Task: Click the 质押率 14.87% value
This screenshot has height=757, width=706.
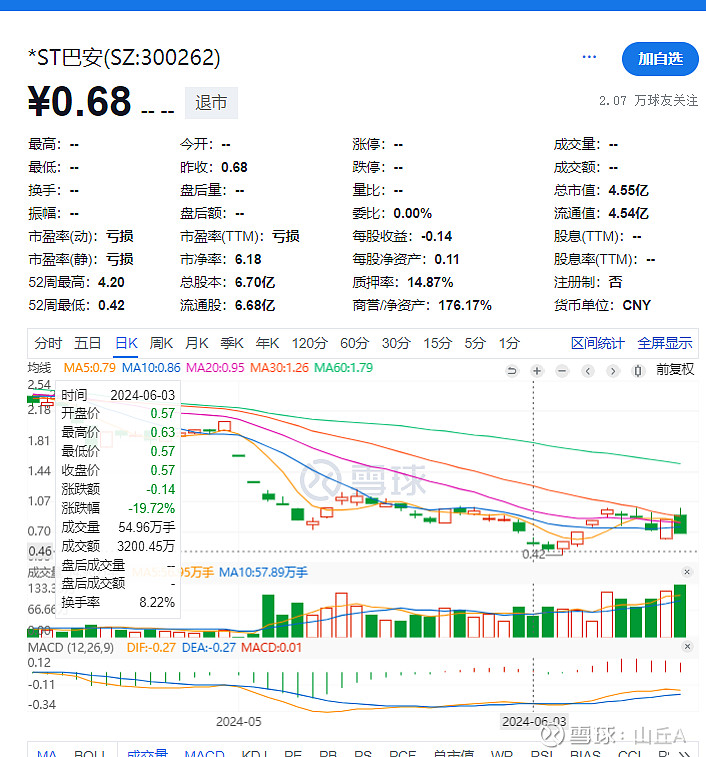Action: pos(430,282)
